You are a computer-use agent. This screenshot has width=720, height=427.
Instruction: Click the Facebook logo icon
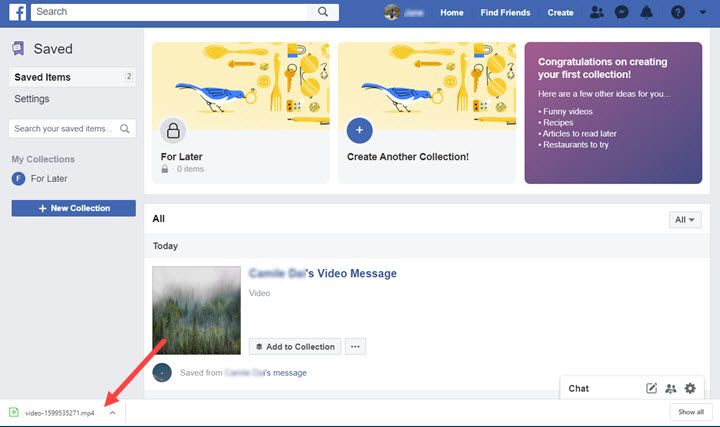click(17, 12)
